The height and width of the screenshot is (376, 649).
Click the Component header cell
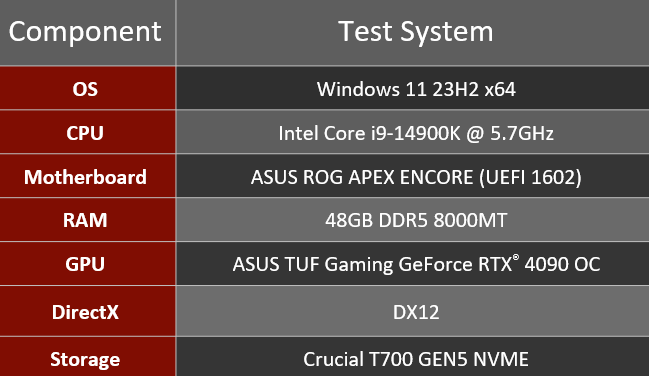(87, 32)
